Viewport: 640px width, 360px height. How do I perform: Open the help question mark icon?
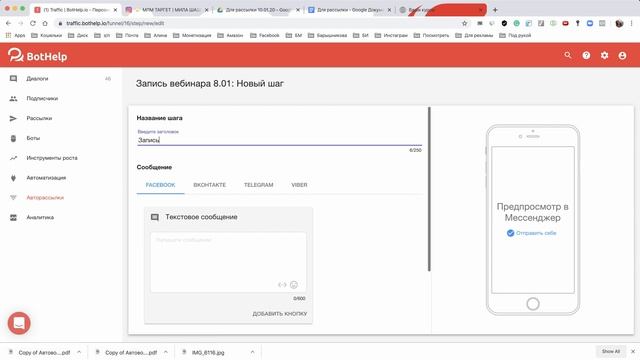click(x=586, y=56)
